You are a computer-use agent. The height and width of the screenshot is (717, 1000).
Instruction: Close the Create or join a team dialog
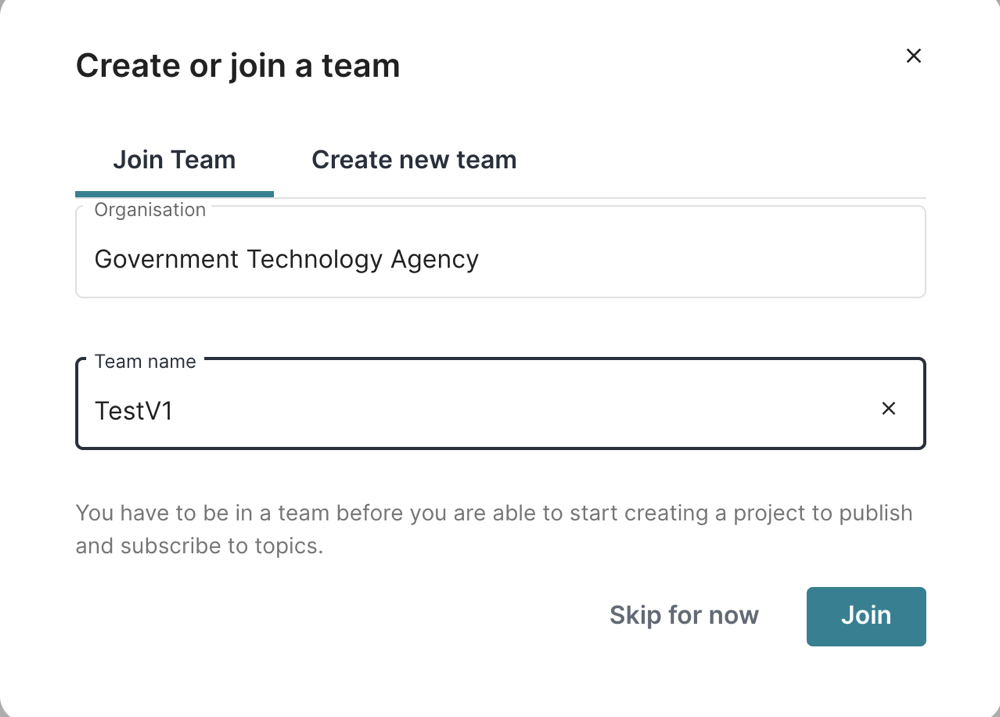(x=913, y=56)
